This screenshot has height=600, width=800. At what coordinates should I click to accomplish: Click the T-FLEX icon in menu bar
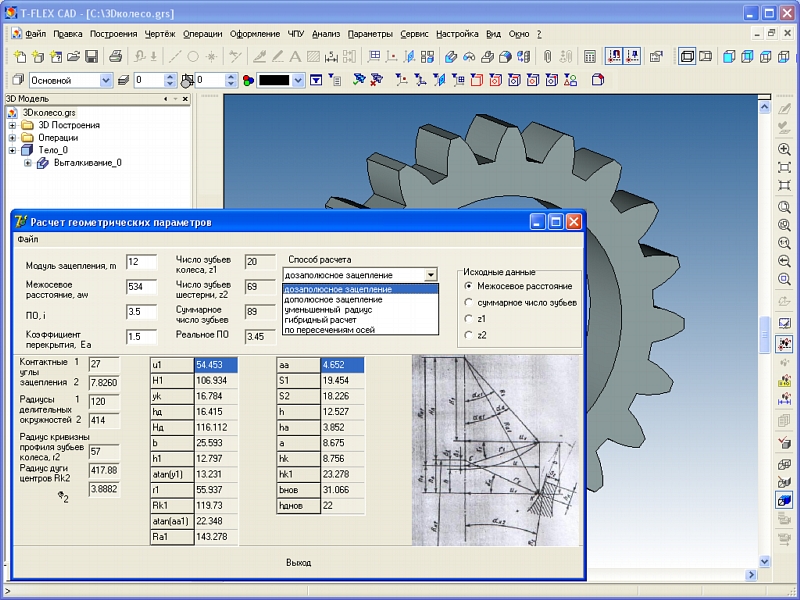pyautogui.click(x=16, y=34)
